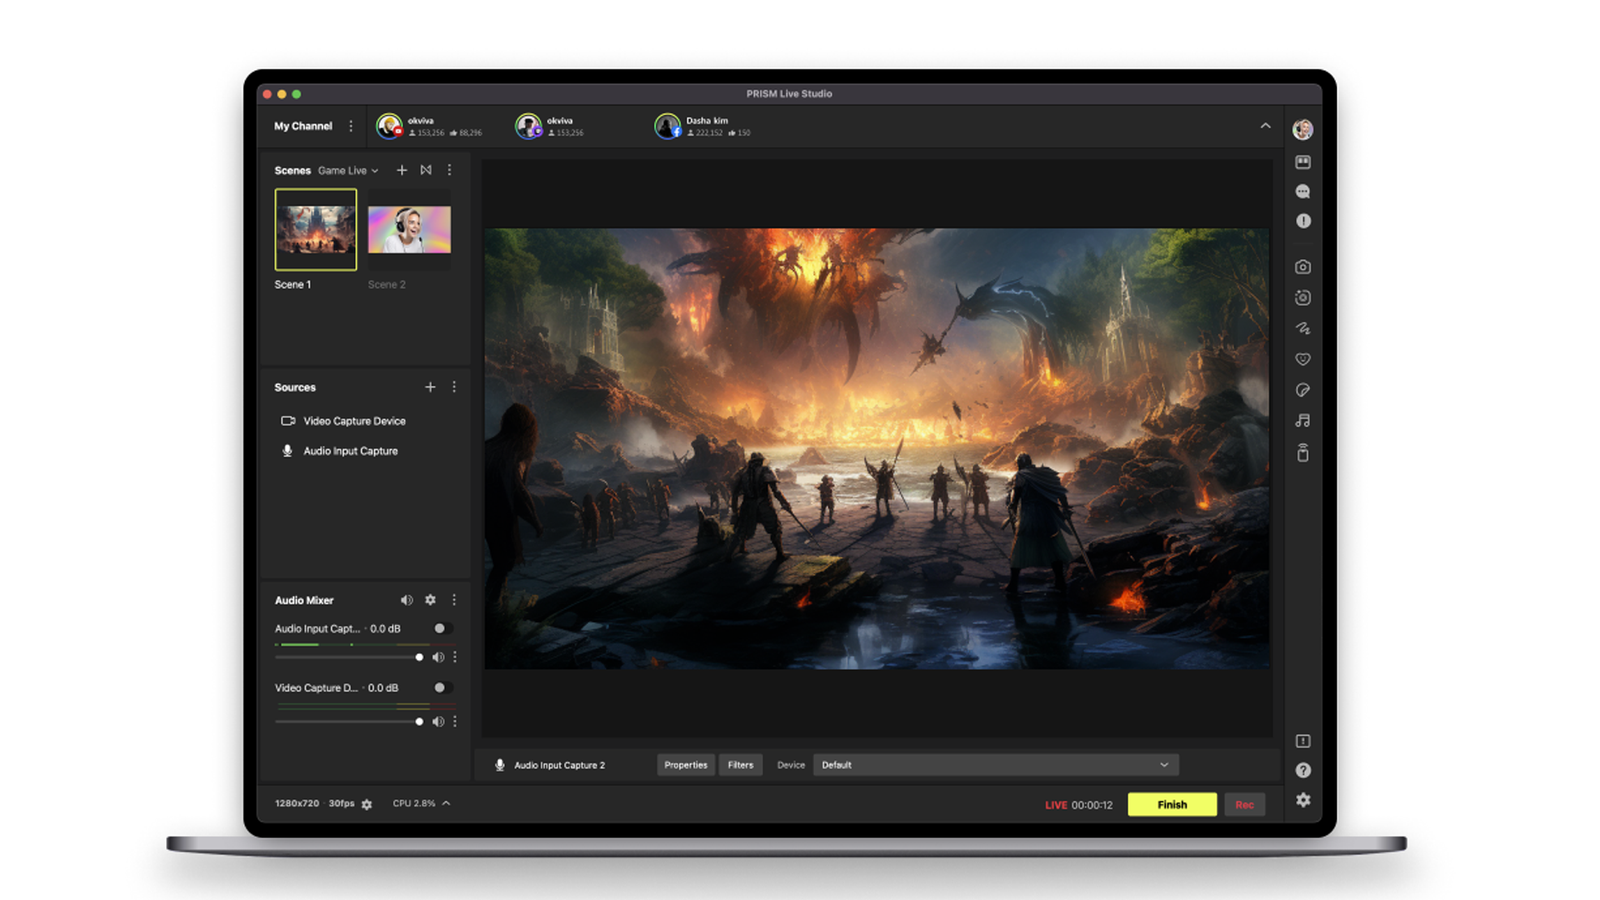
Task: Open the chat bubble icon in sidebar
Action: pos(1302,191)
